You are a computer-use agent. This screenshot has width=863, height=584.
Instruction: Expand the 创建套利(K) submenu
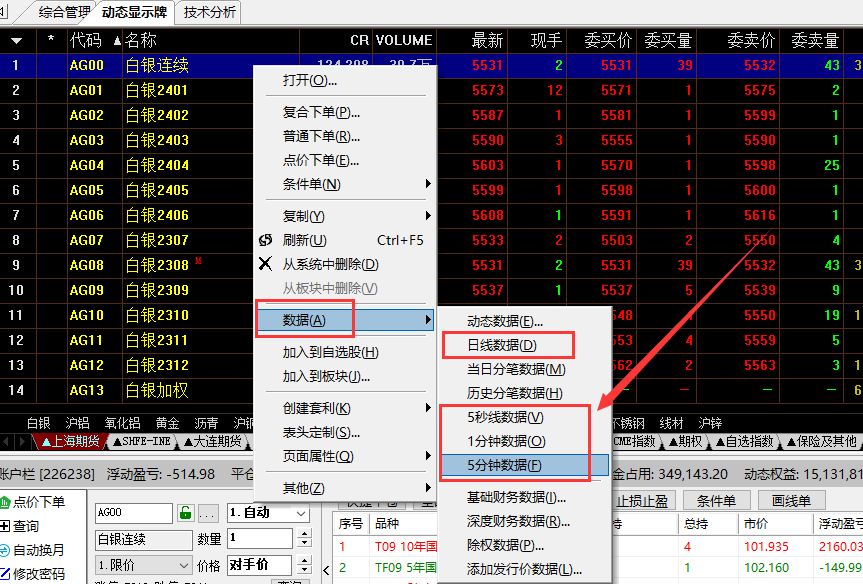coord(345,408)
